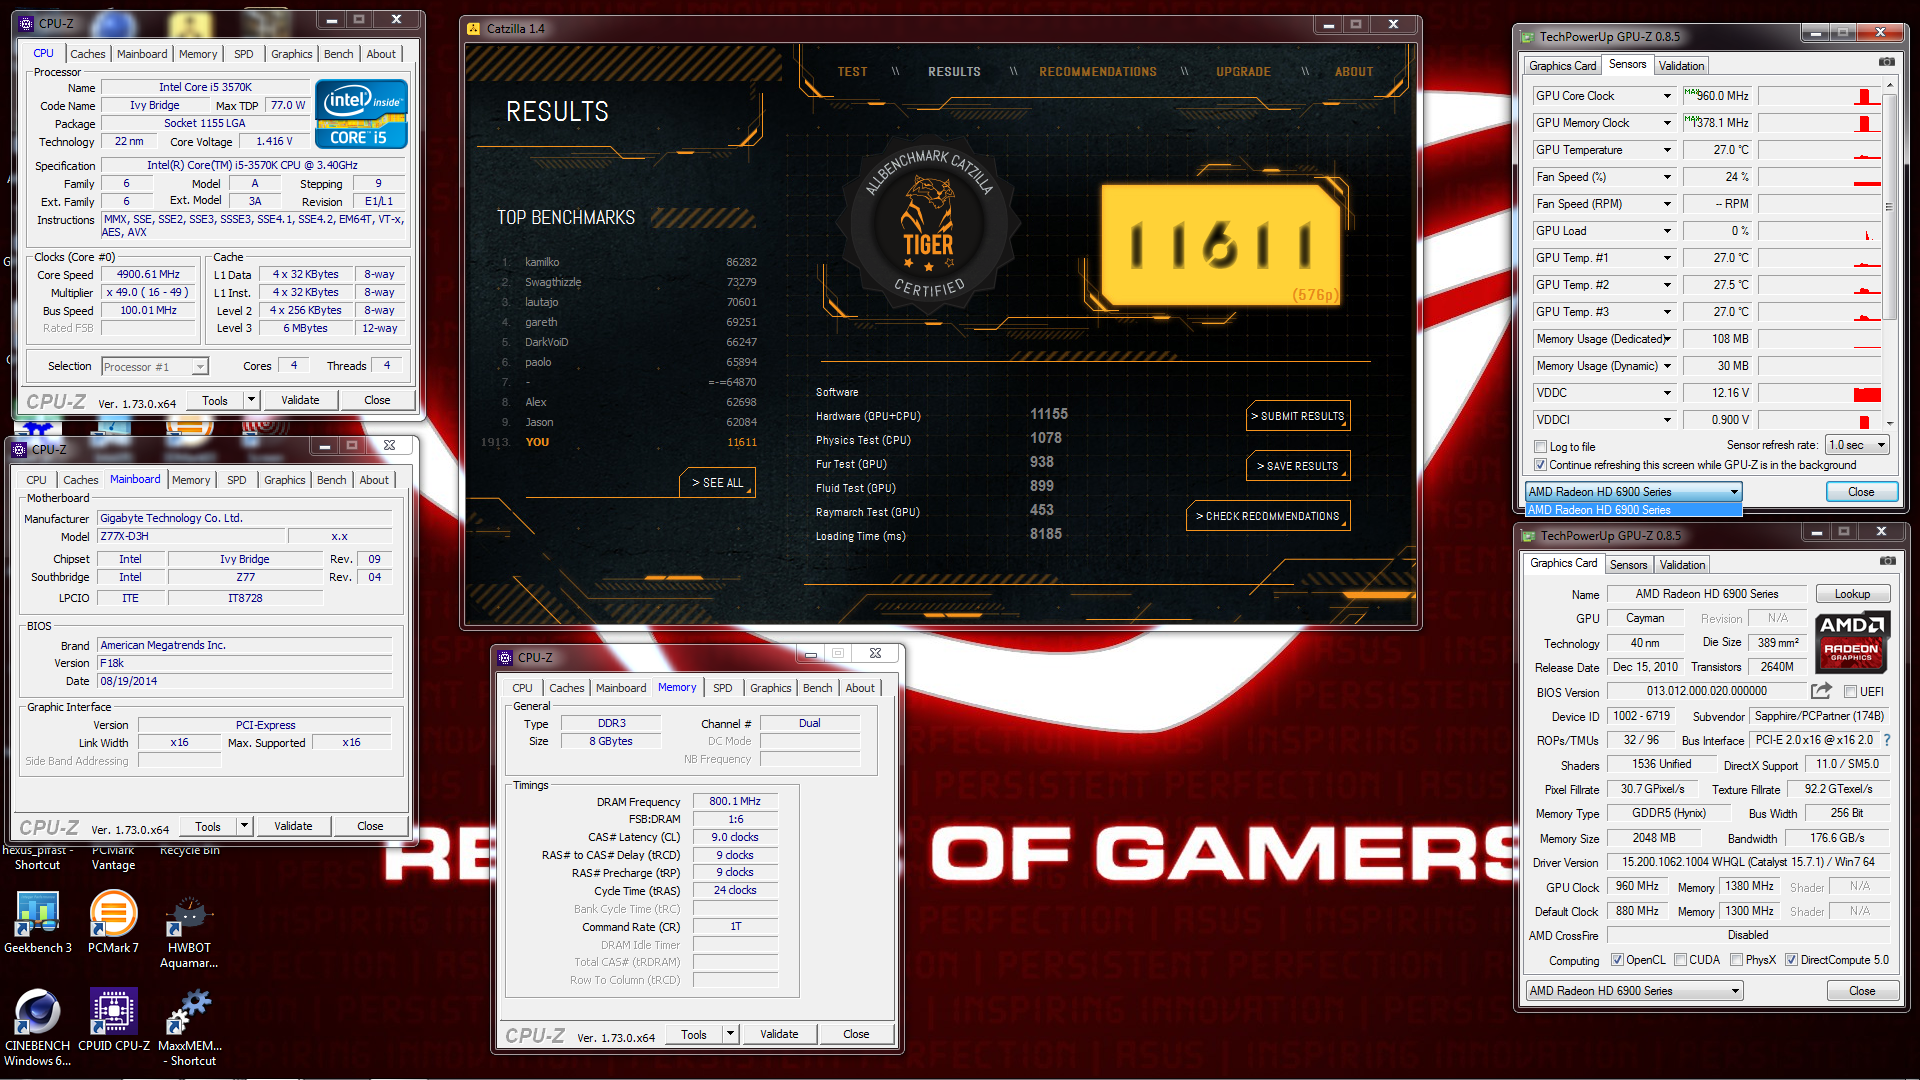Click title bar icon of GPU-Z Sensors window

tap(1528, 37)
